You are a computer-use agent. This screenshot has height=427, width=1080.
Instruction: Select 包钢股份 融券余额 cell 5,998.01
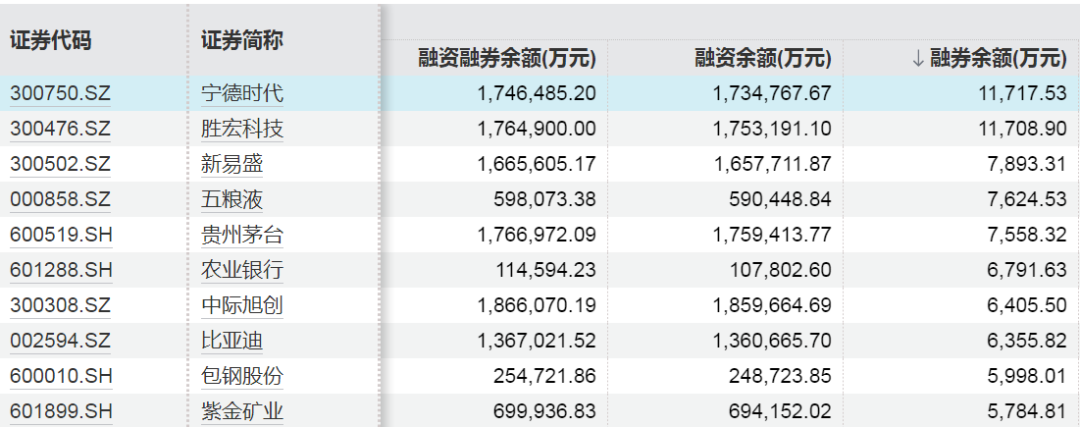point(1028,376)
